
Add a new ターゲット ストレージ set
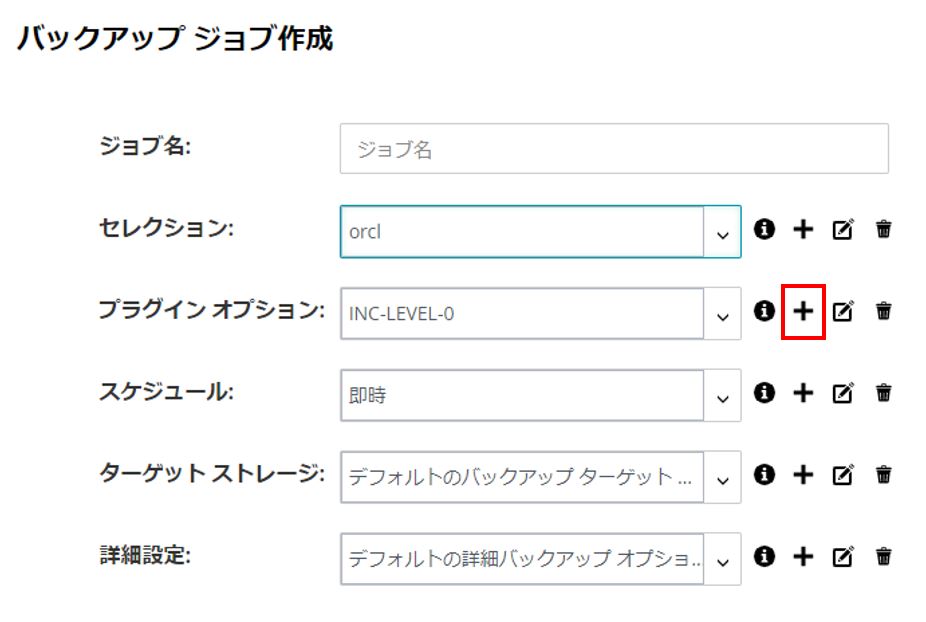point(803,475)
